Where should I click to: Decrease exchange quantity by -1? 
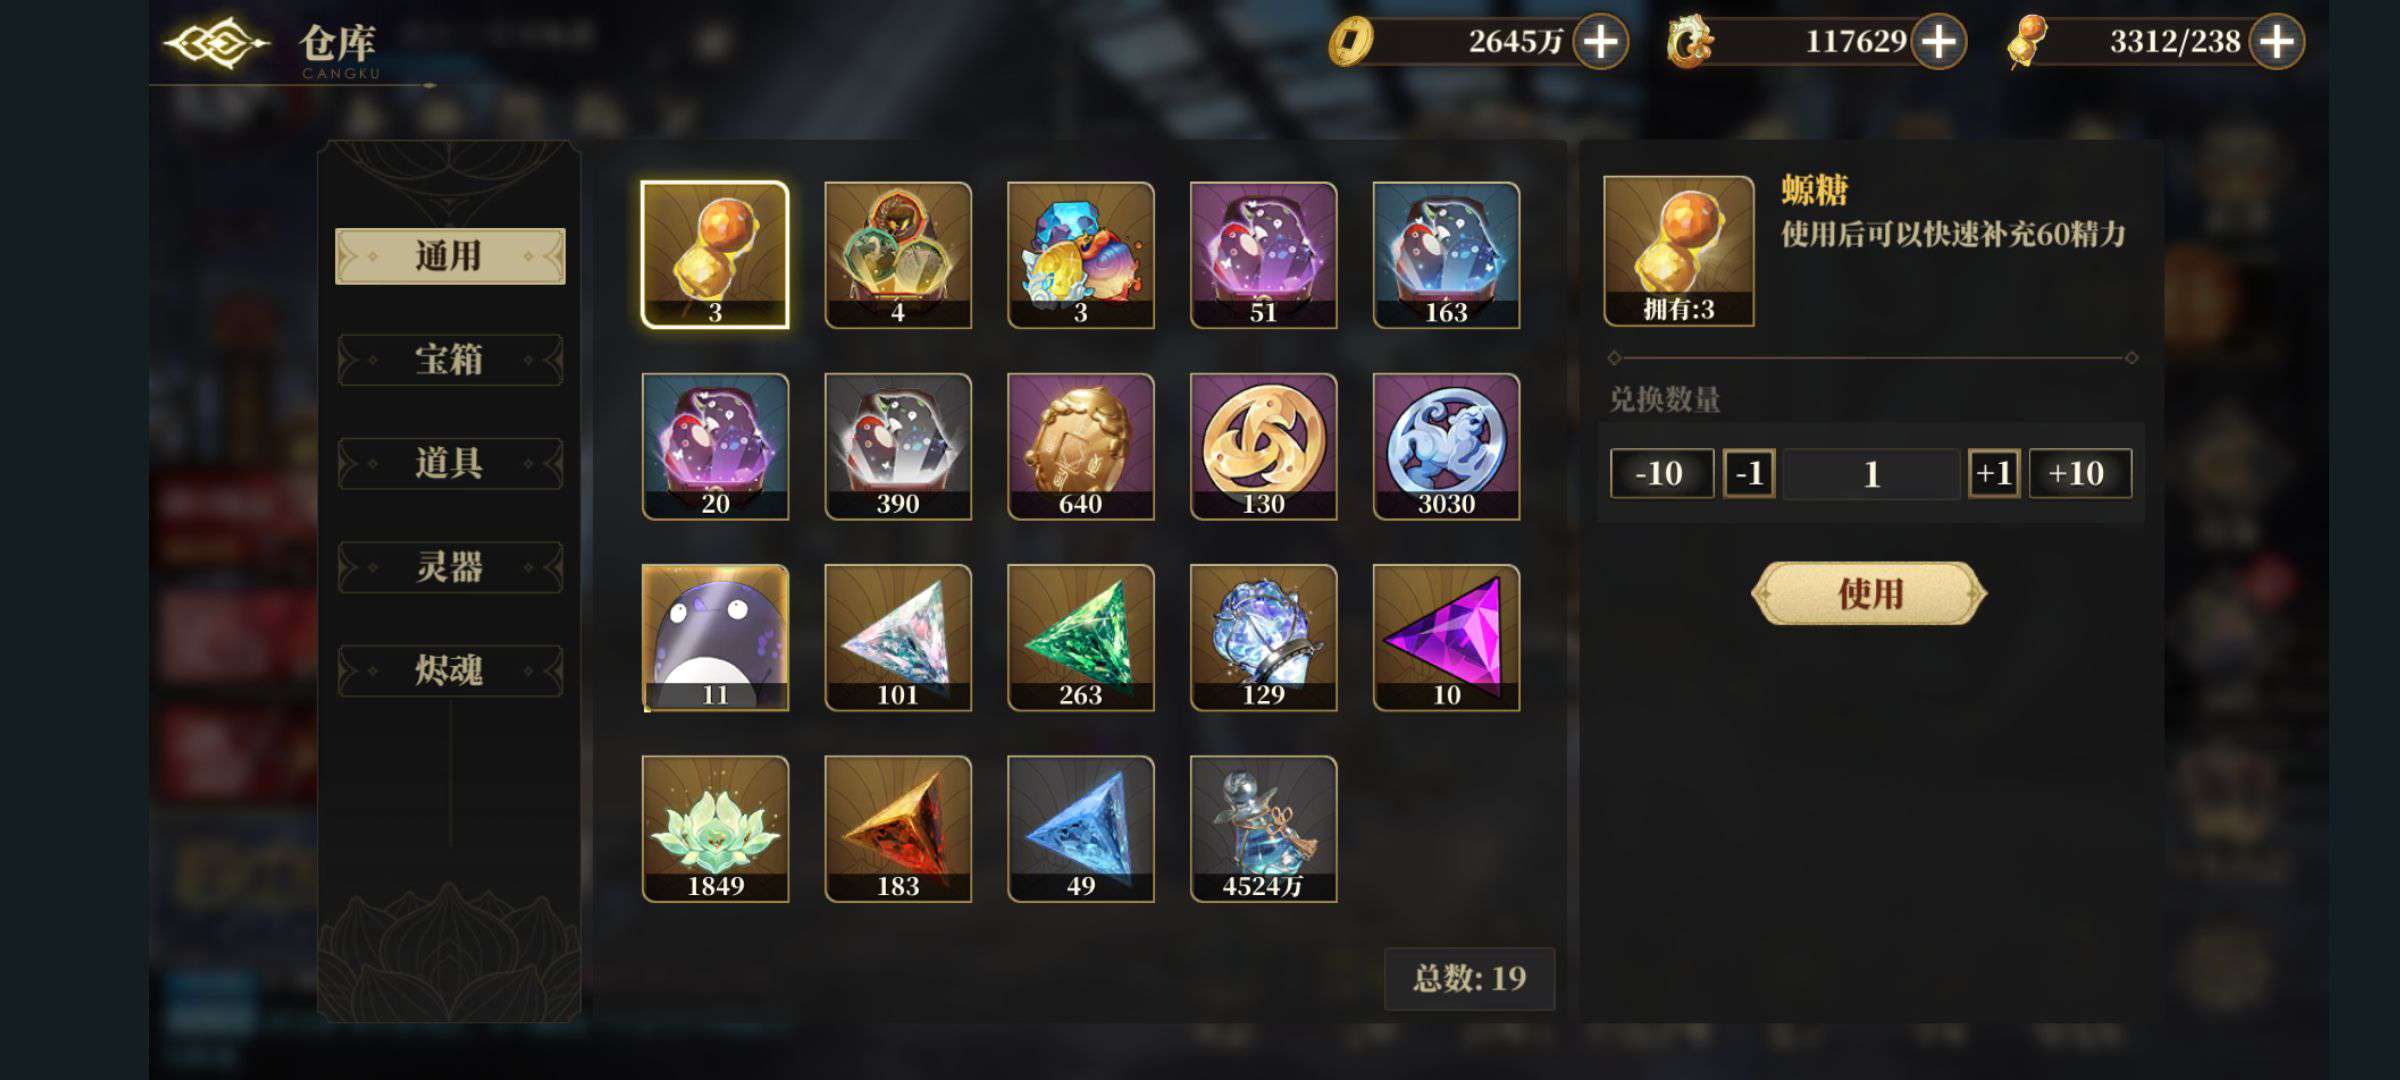point(1749,473)
